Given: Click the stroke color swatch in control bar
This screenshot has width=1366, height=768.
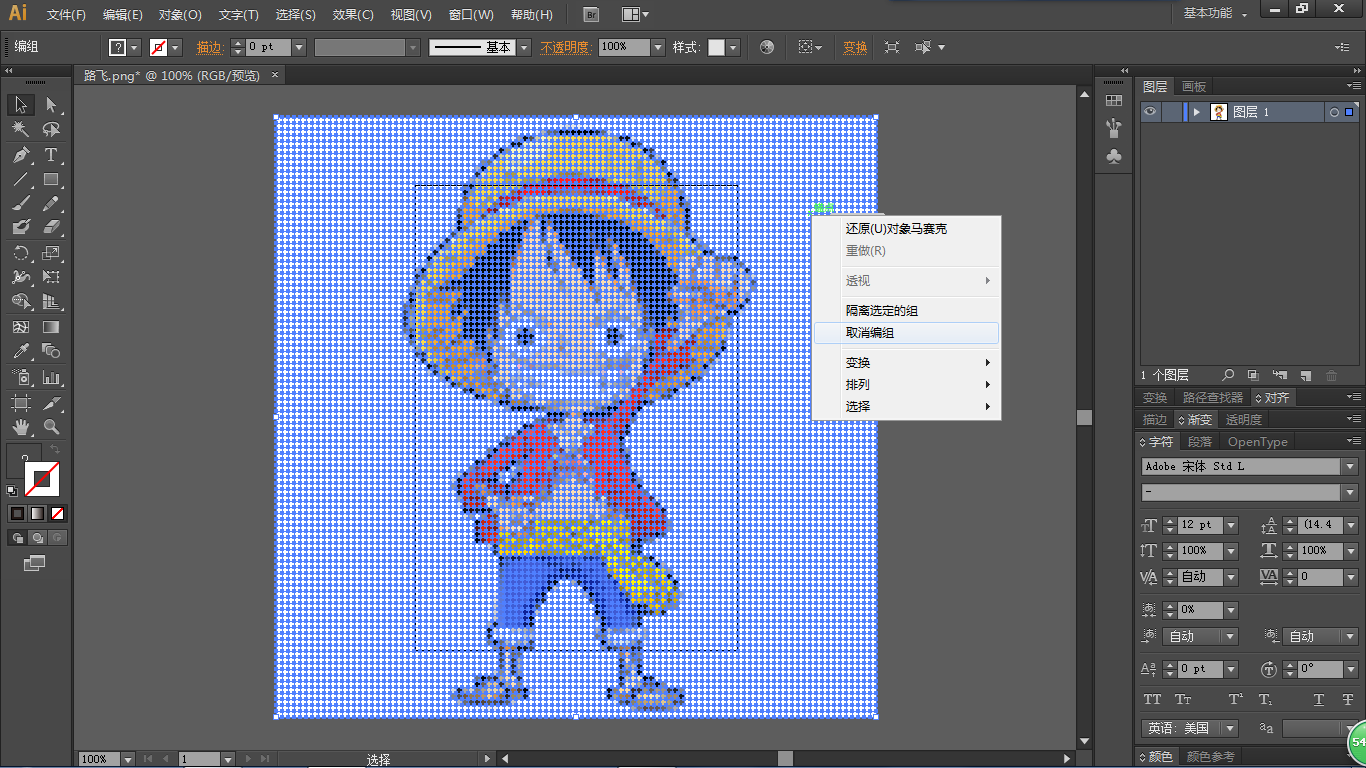Looking at the screenshot, I should tap(158, 47).
